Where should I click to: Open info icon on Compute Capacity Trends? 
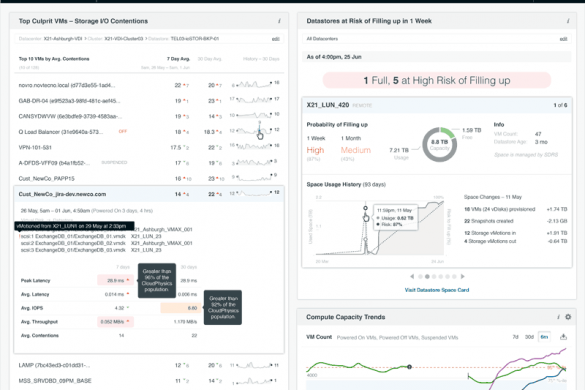click(x=558, y=317)
